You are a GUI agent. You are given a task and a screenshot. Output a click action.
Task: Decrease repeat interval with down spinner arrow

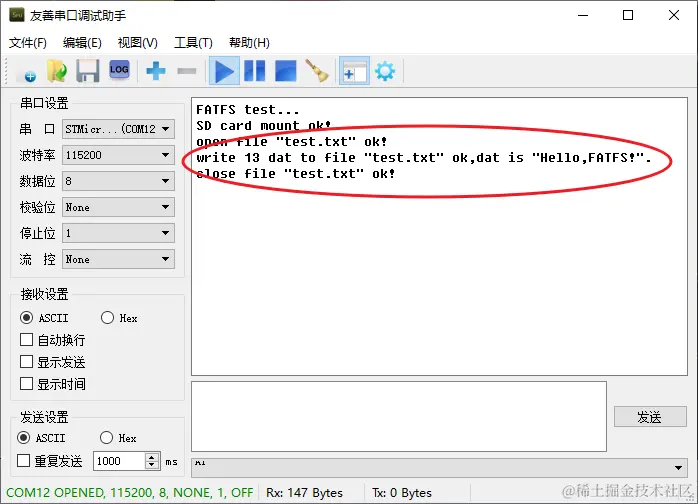pyautogui.click(x=152, y=465)
